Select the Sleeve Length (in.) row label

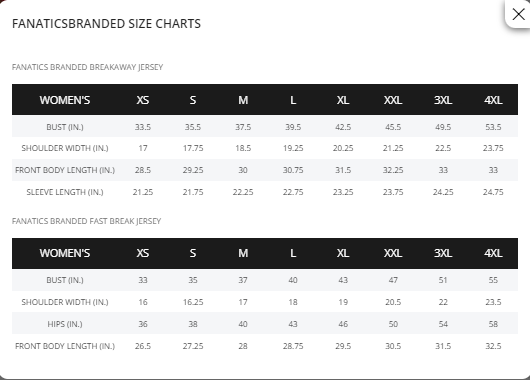(x=65, y=192)
